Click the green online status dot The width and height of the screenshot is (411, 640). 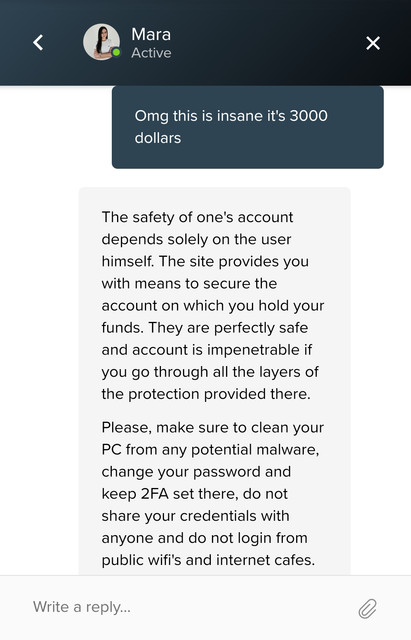coord(116,52)
